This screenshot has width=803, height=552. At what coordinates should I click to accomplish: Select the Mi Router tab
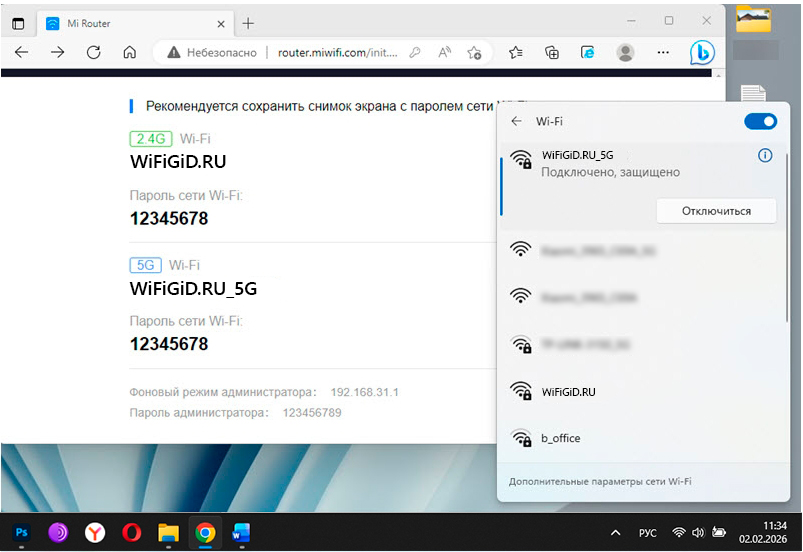tap(136, 24)
